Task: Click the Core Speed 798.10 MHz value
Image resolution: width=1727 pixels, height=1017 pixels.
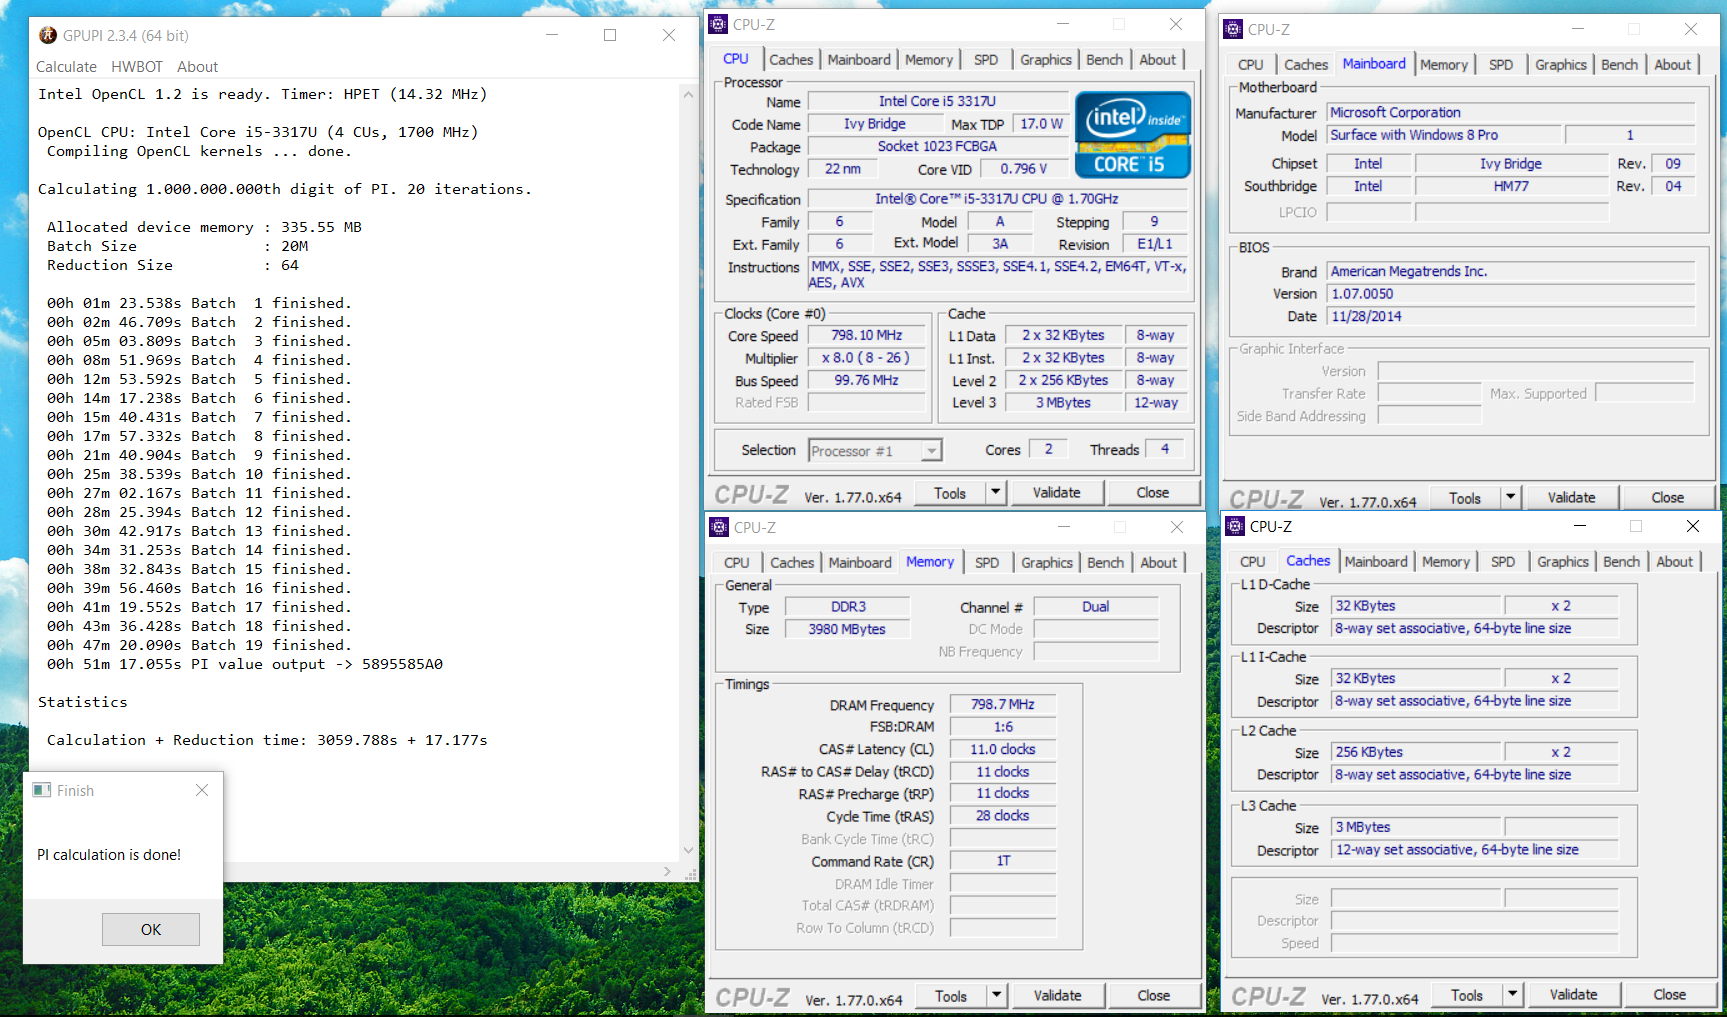Action: click(x=866, y=335)
